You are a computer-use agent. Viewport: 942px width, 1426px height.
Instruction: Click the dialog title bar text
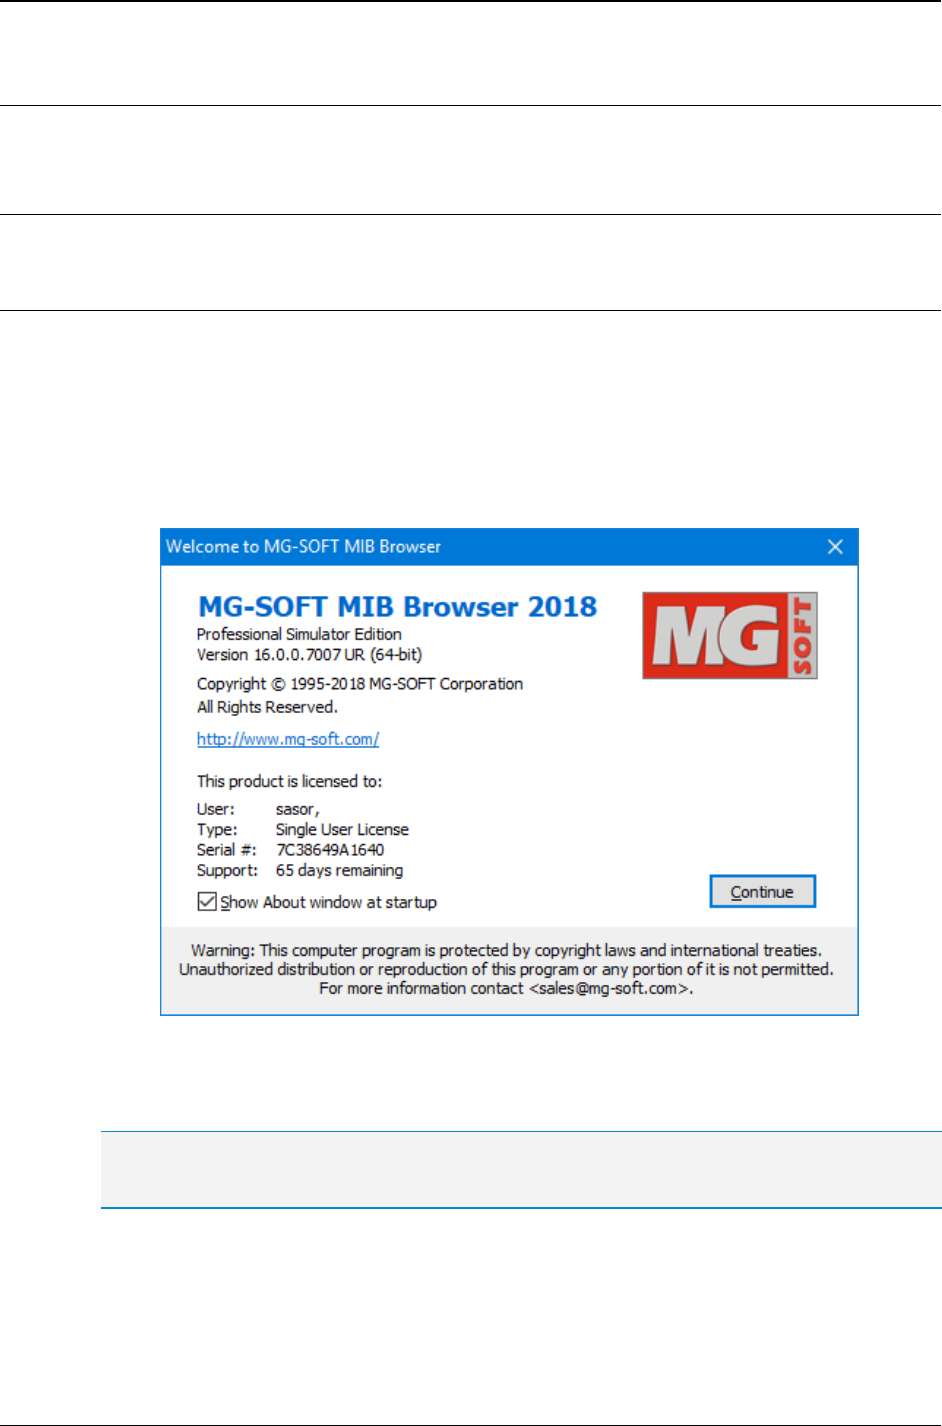(x=303, y=547)
